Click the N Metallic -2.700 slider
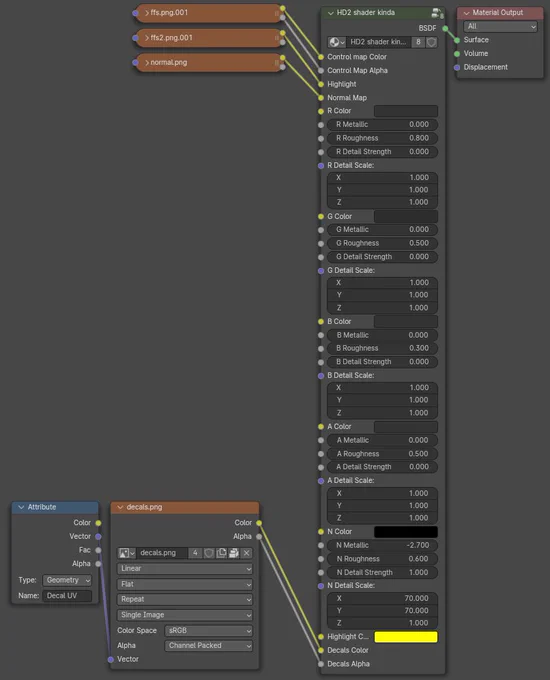This screenshot has height=680, width=550. coord(382,545)
